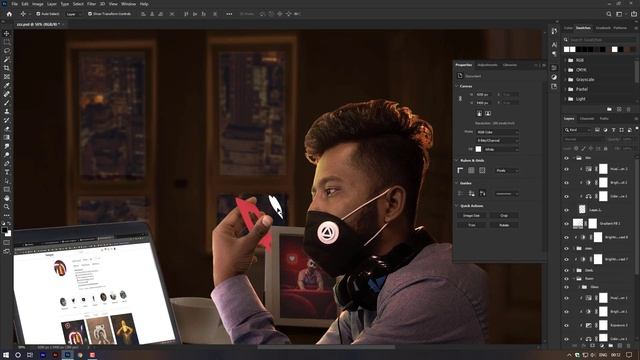Click the canvas Fill color swatch
Image resolution: width=640 pixels, height=360 pixels.
pyautogui.click(x=478, y=149)
